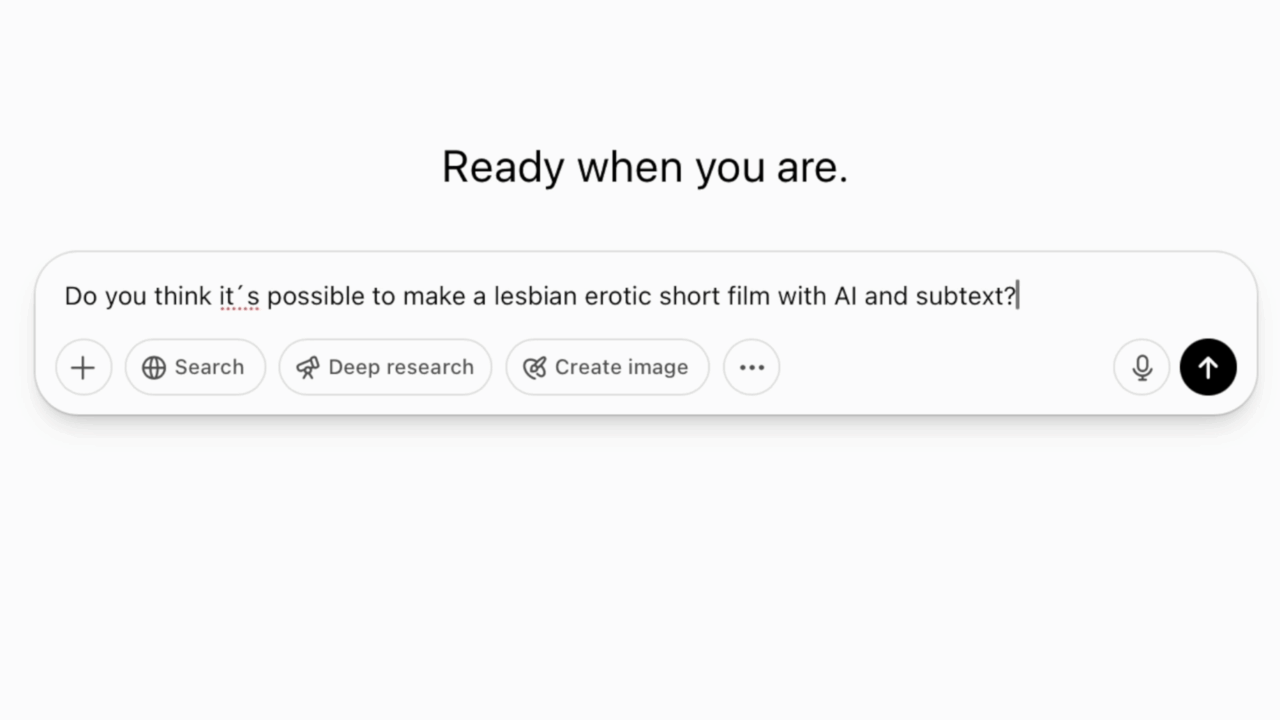This screenshot has width=1280, height=720.
Task: Select the Deep research menu entry
Action: (x=385, y=367)
